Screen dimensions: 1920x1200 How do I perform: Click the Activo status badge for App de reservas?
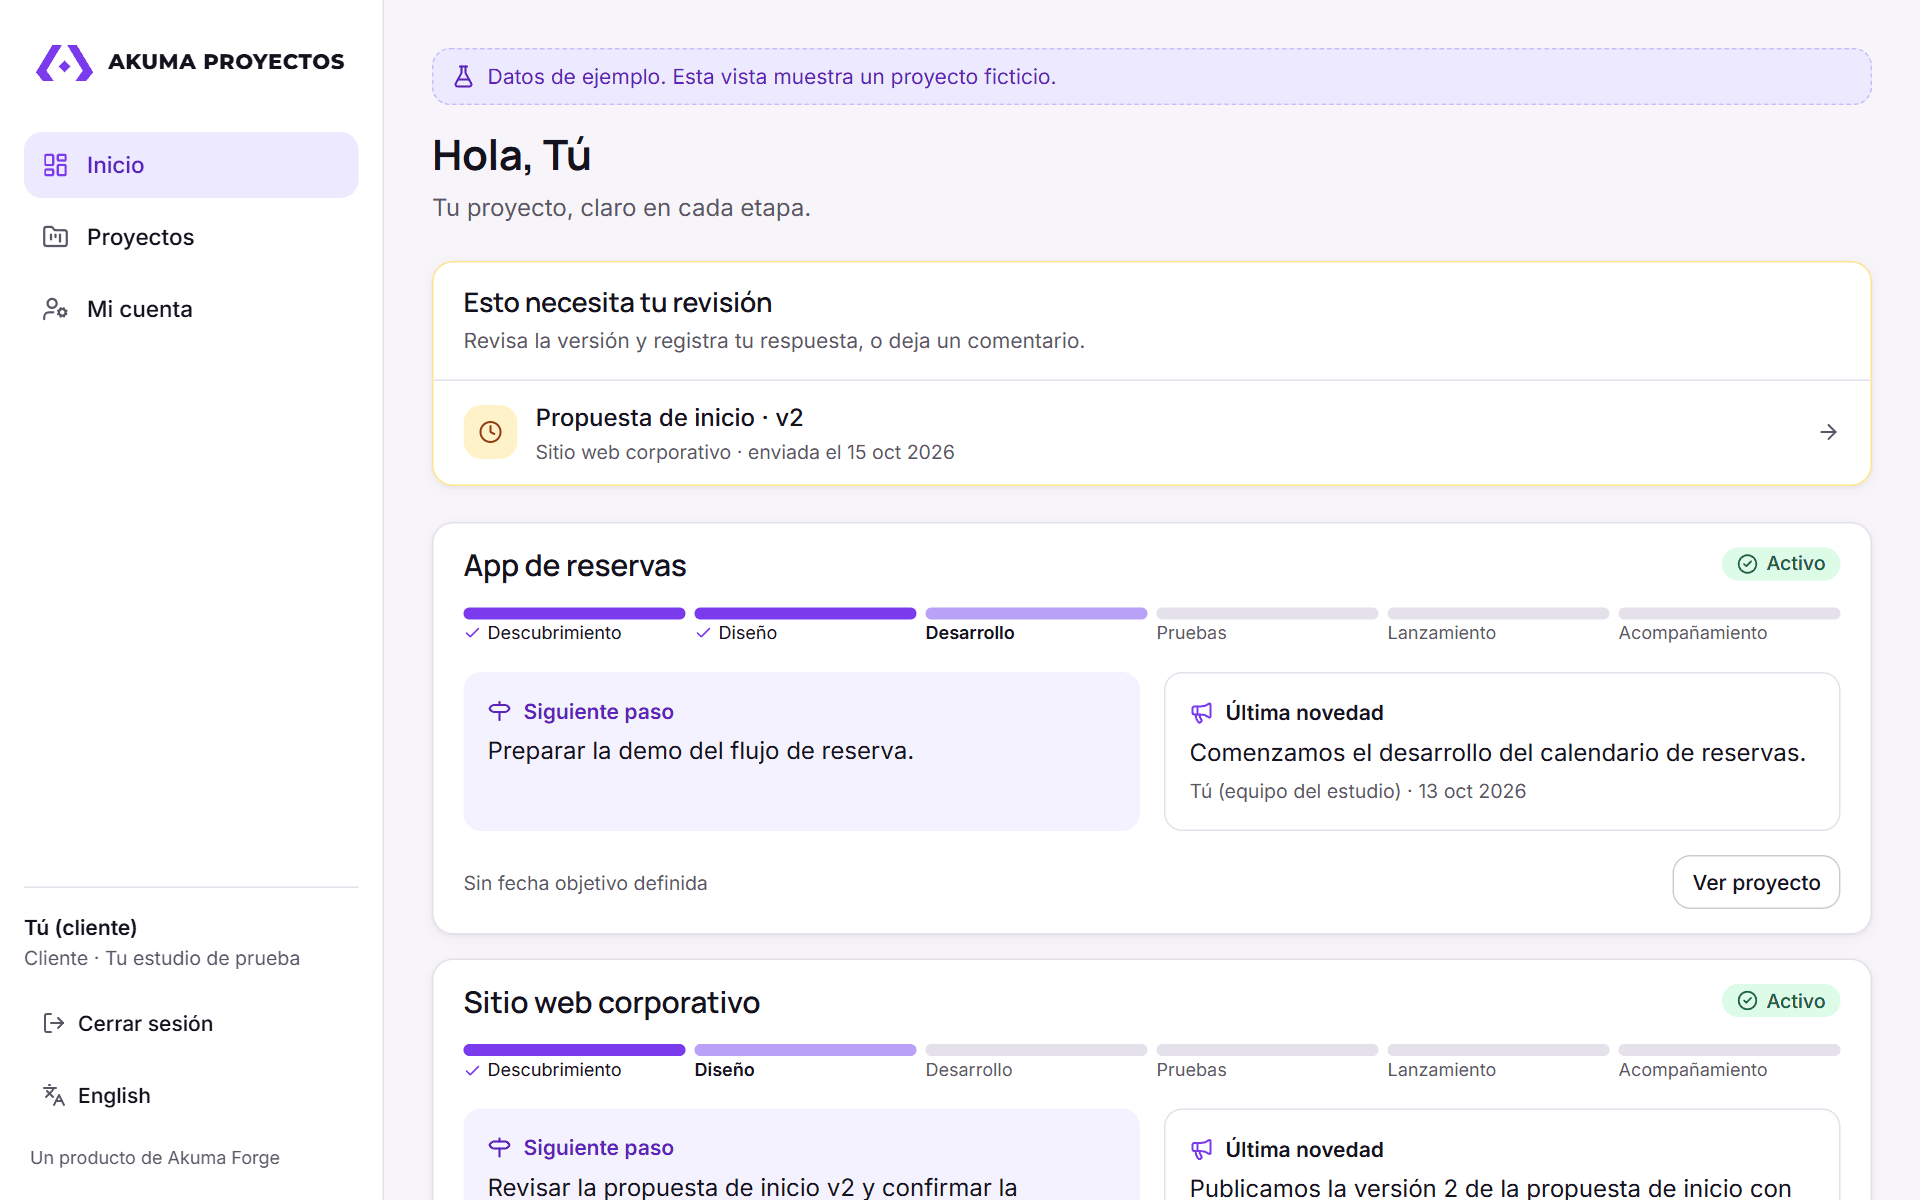tap(1781, 564)
